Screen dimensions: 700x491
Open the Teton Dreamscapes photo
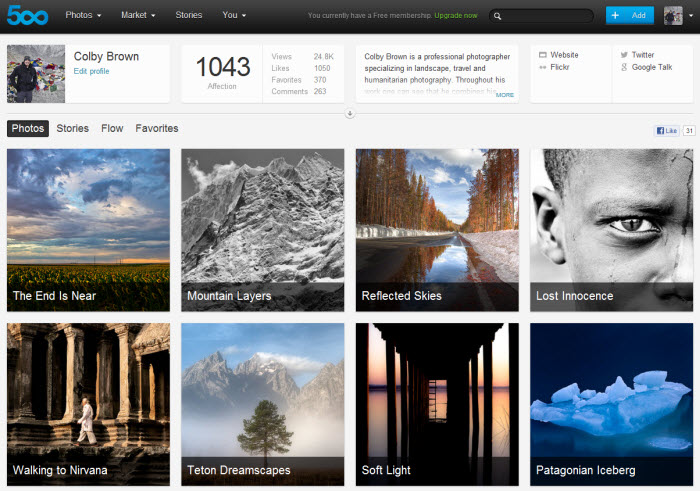pos(262,404)
